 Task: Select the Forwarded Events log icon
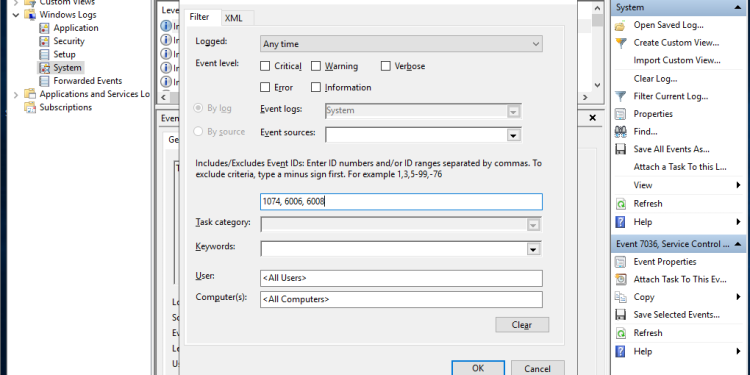click(x=44, y=81)
